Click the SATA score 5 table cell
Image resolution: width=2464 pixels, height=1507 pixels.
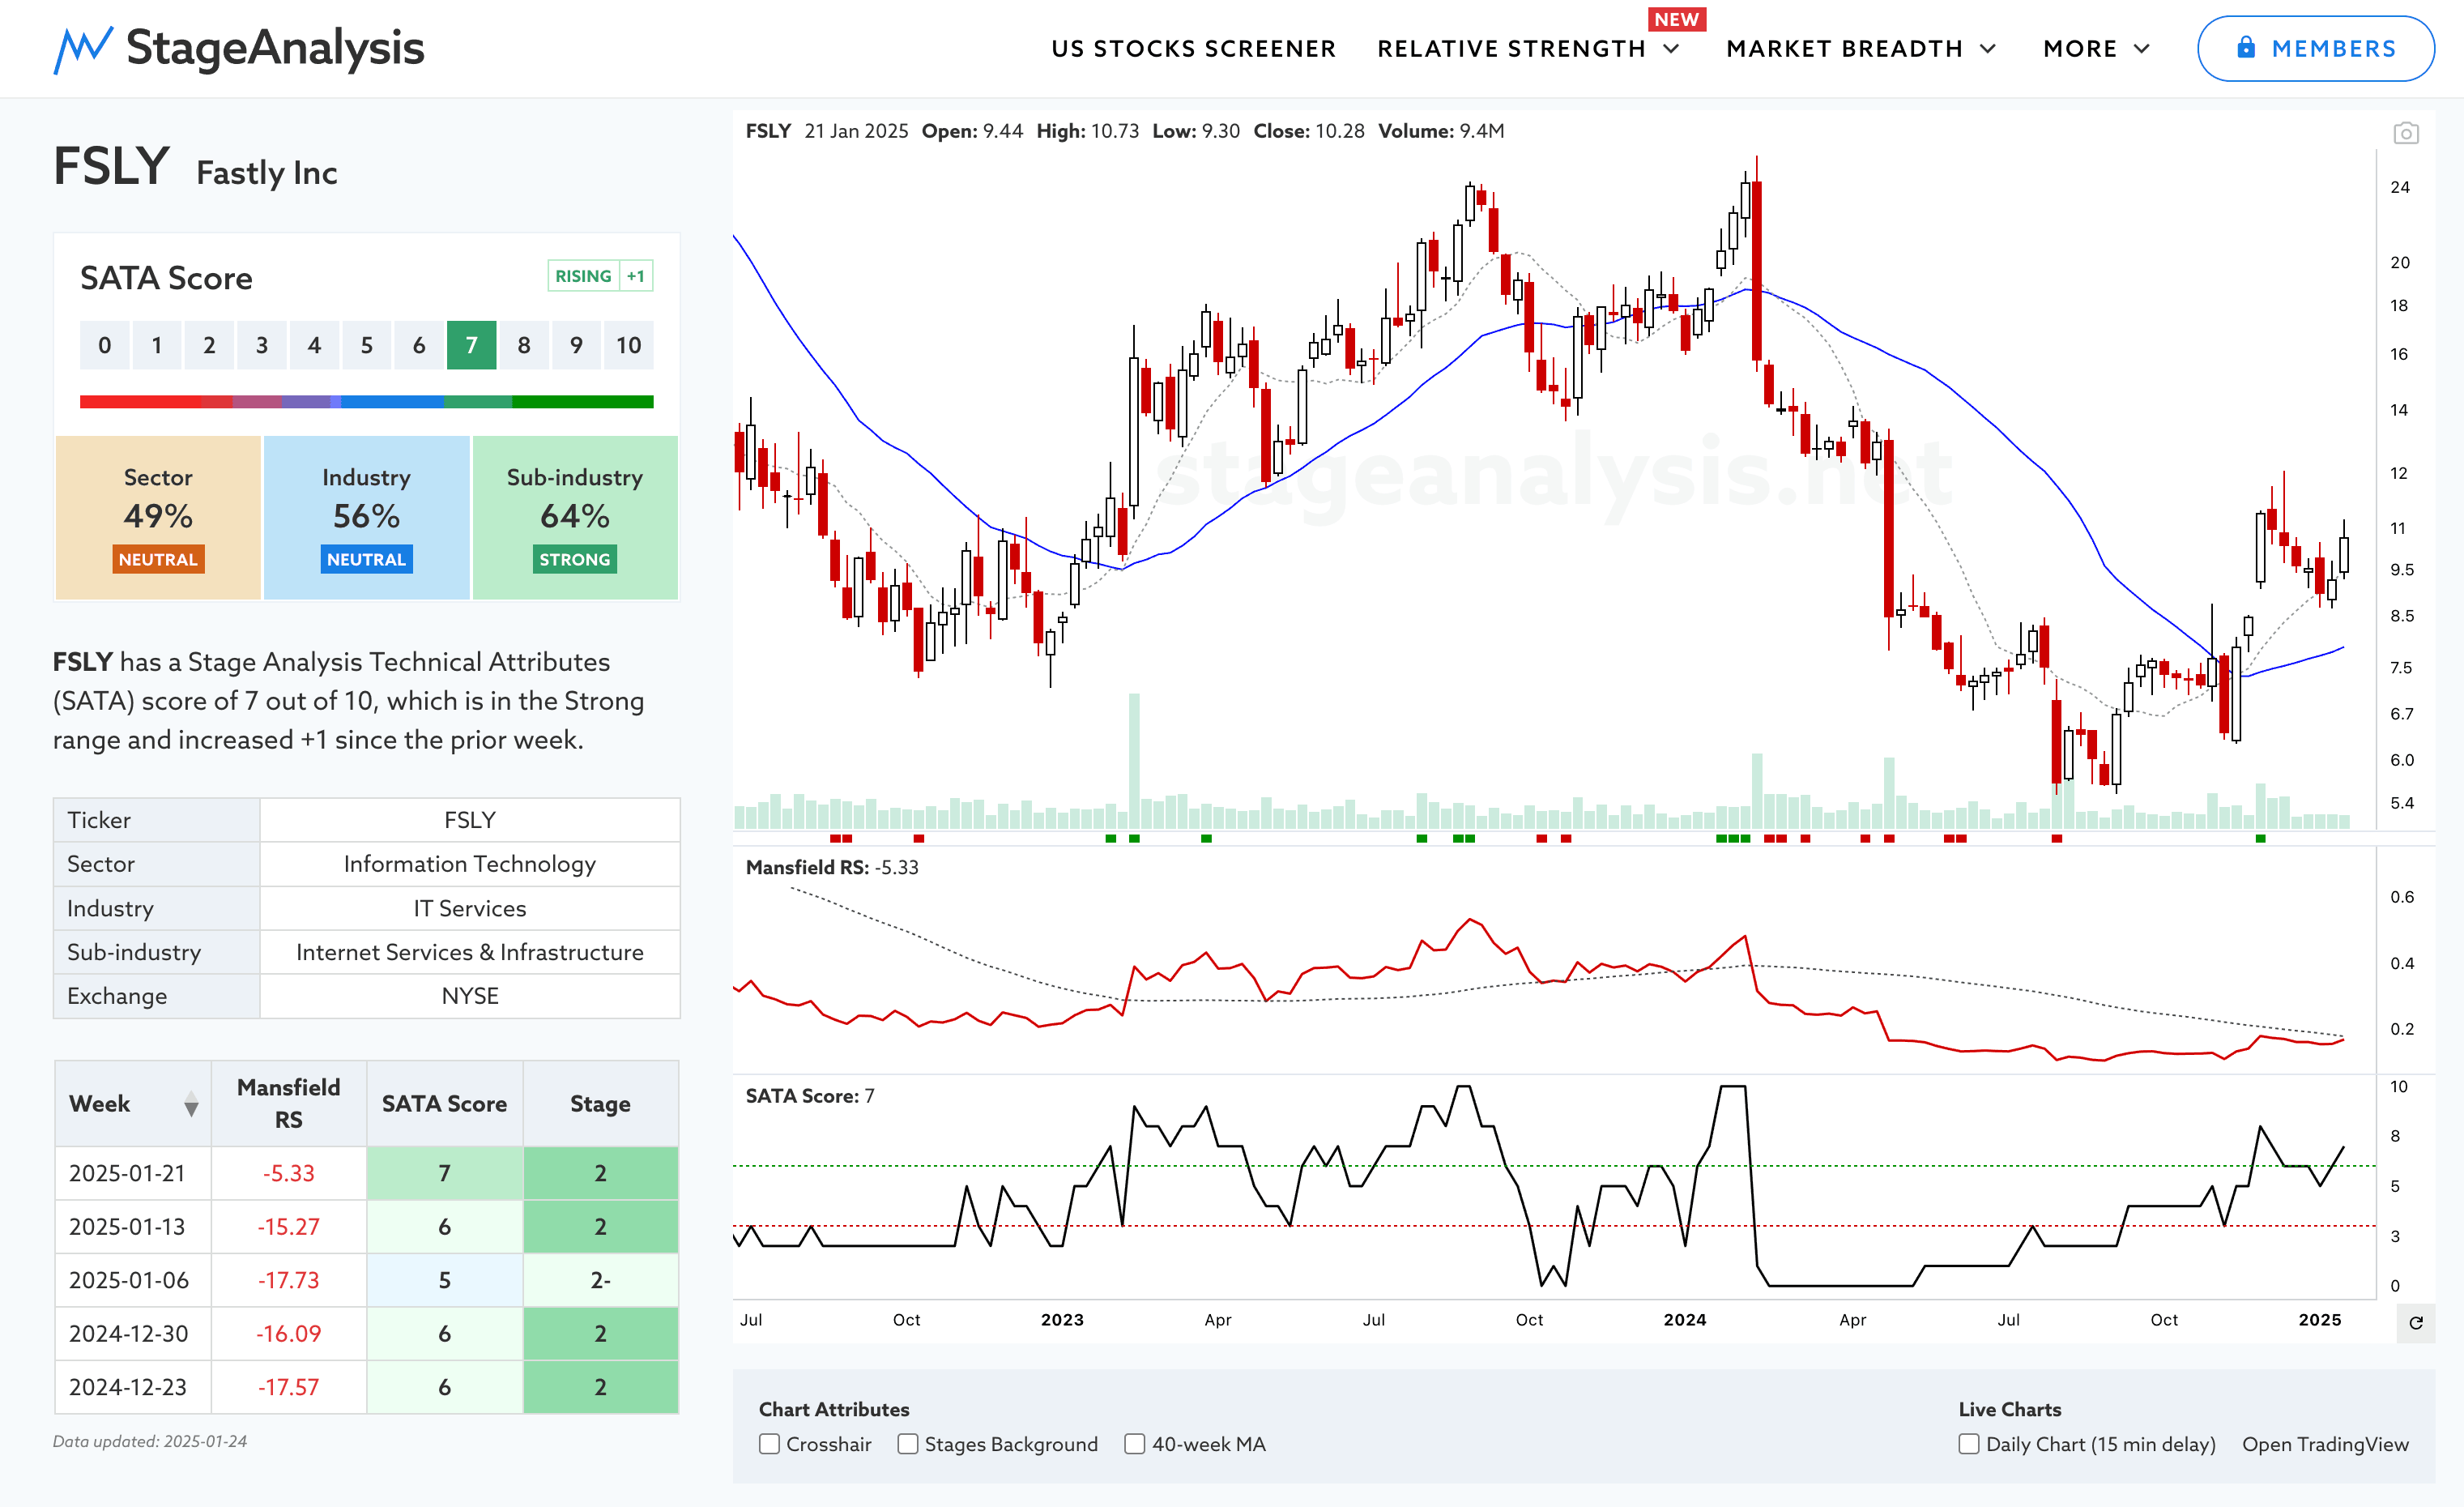click(x=444, y=1280)
